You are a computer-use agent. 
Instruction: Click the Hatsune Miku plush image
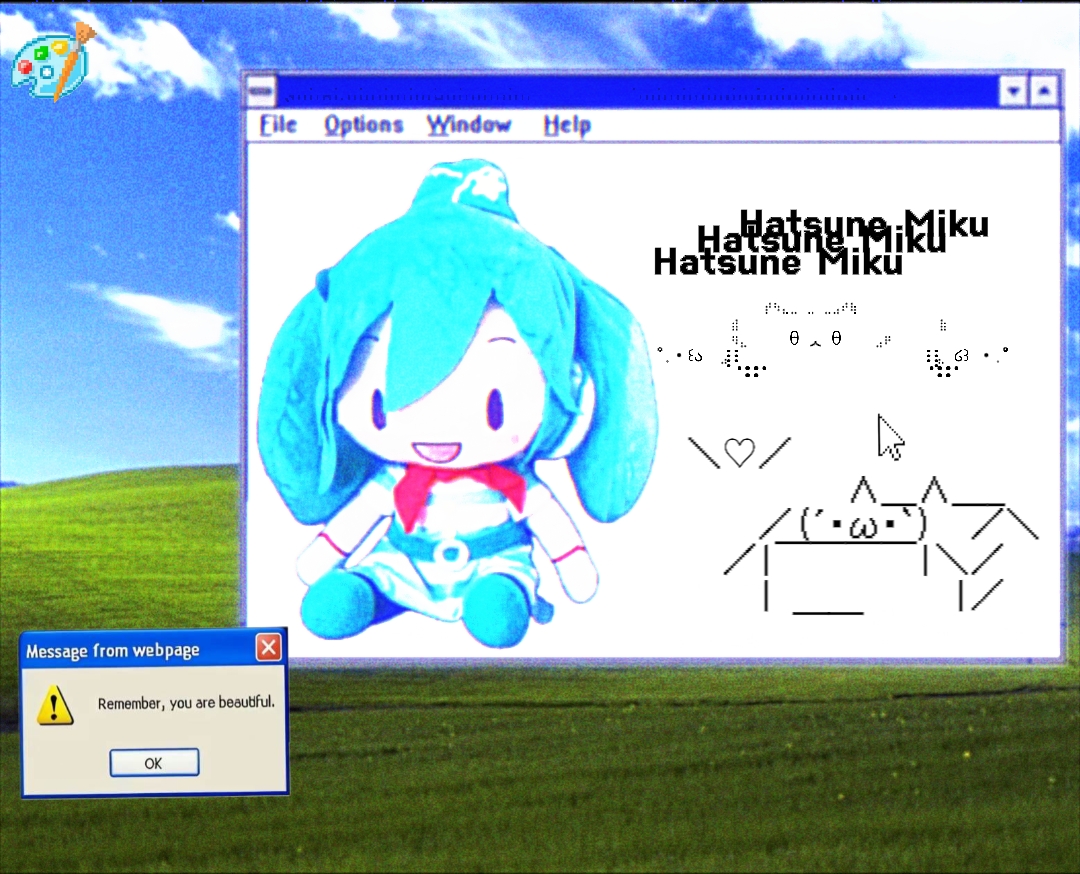point(457,404)
